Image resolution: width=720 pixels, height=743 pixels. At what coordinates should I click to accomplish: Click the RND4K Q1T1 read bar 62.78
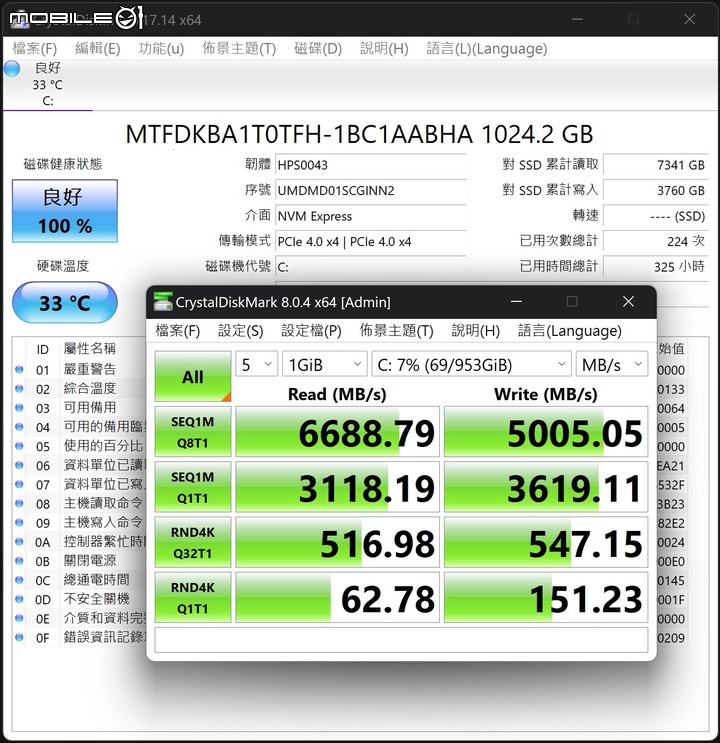click(x=337, y=598)
